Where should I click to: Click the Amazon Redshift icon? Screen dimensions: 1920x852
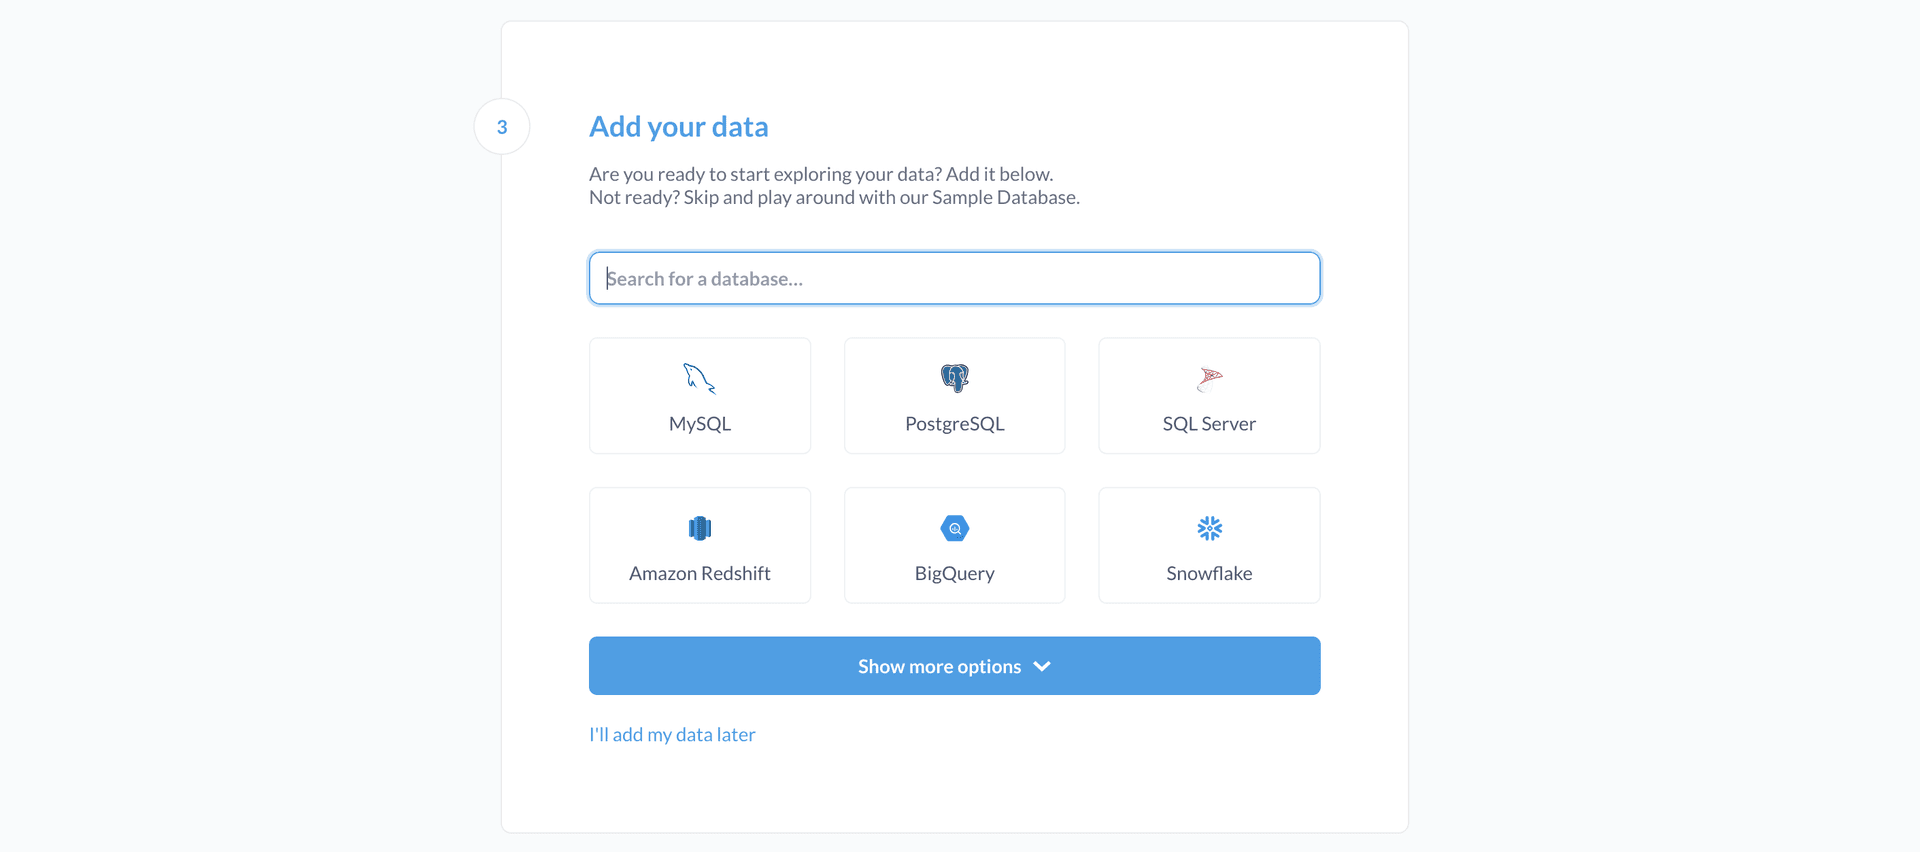(700, 528)
